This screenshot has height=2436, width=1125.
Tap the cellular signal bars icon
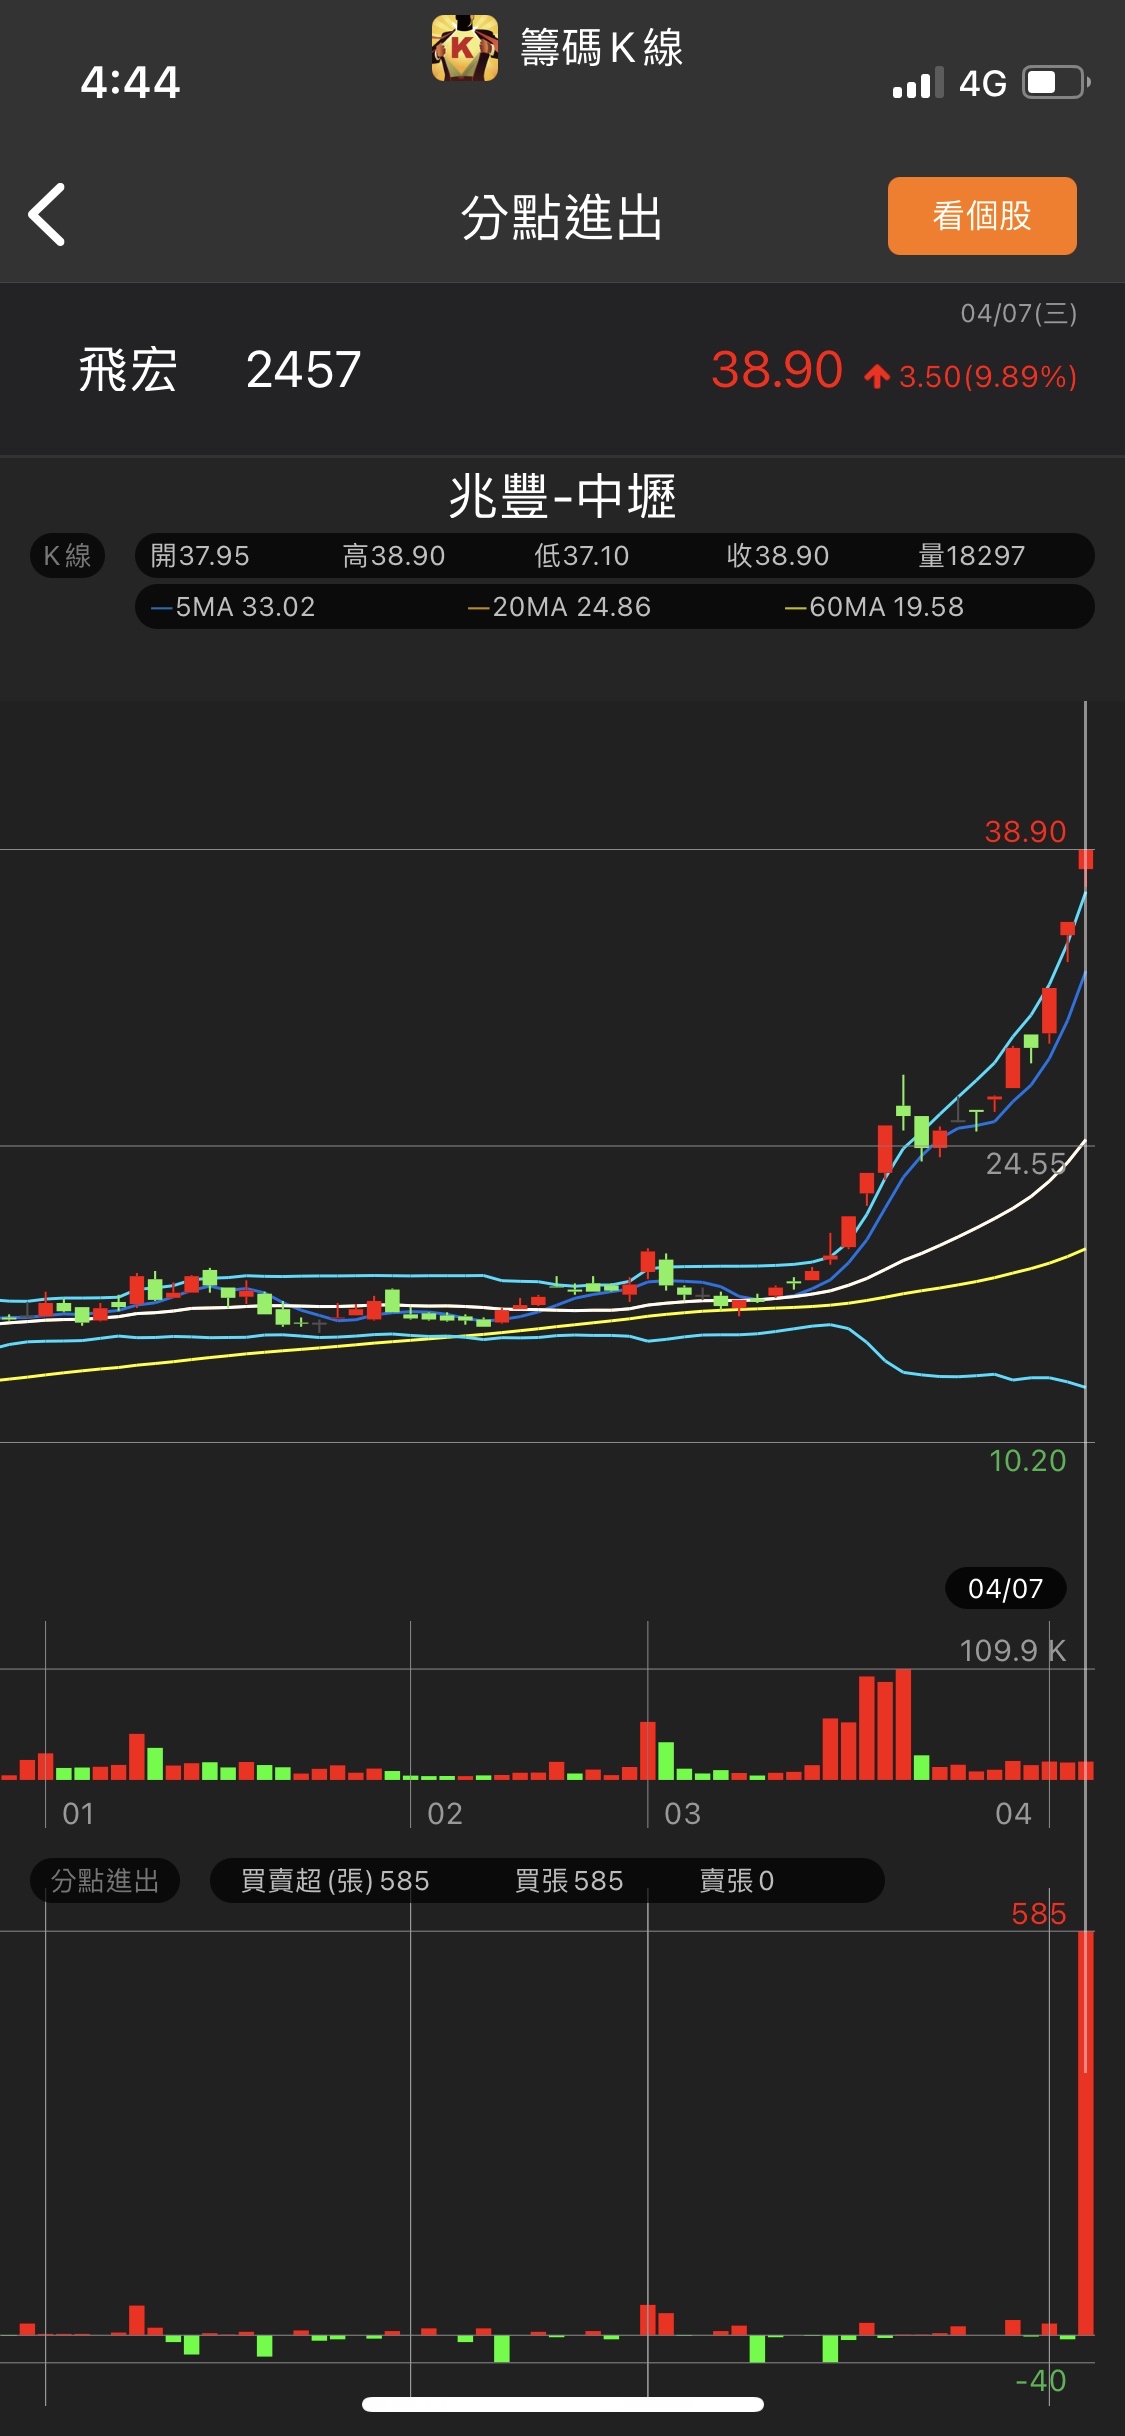coord(917,84)
